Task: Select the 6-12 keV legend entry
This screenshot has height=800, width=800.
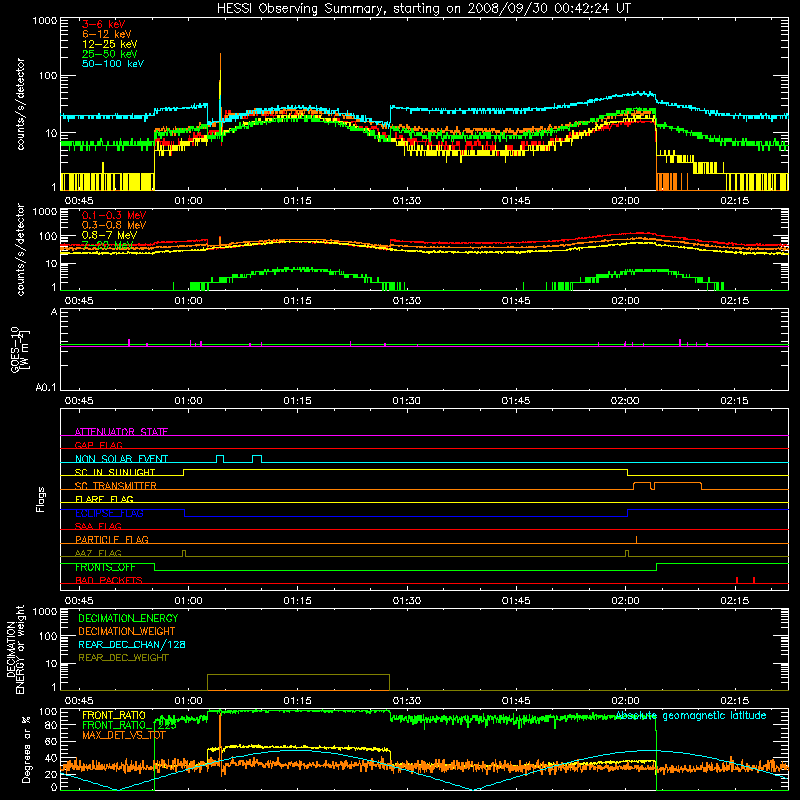Action: 106,34
